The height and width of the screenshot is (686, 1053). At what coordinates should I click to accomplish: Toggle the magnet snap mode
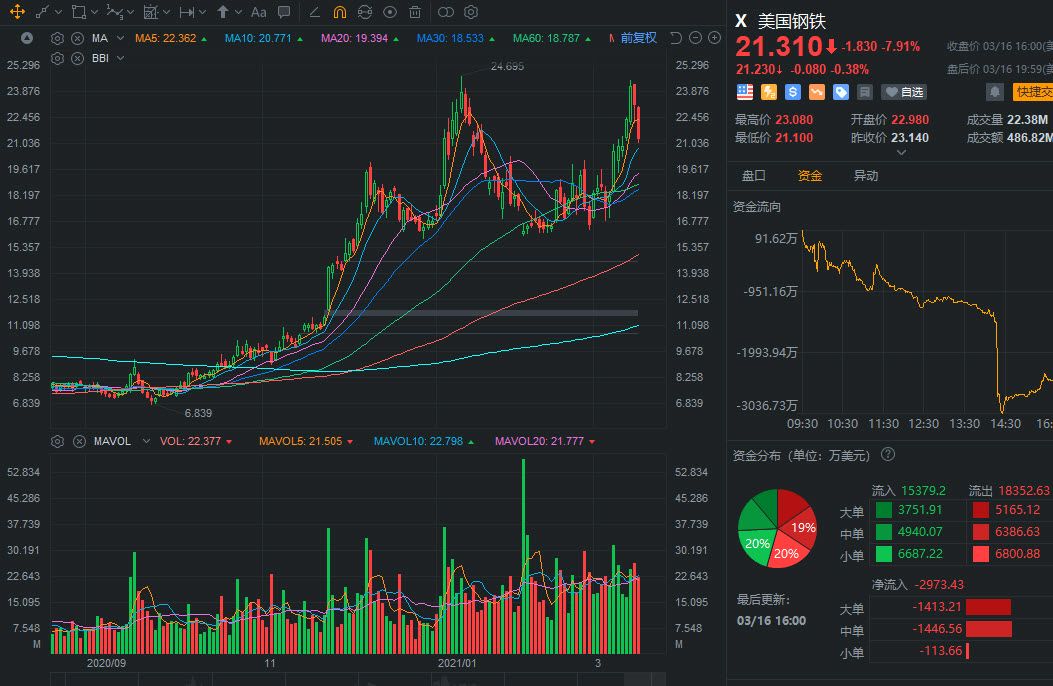[340, 12]
